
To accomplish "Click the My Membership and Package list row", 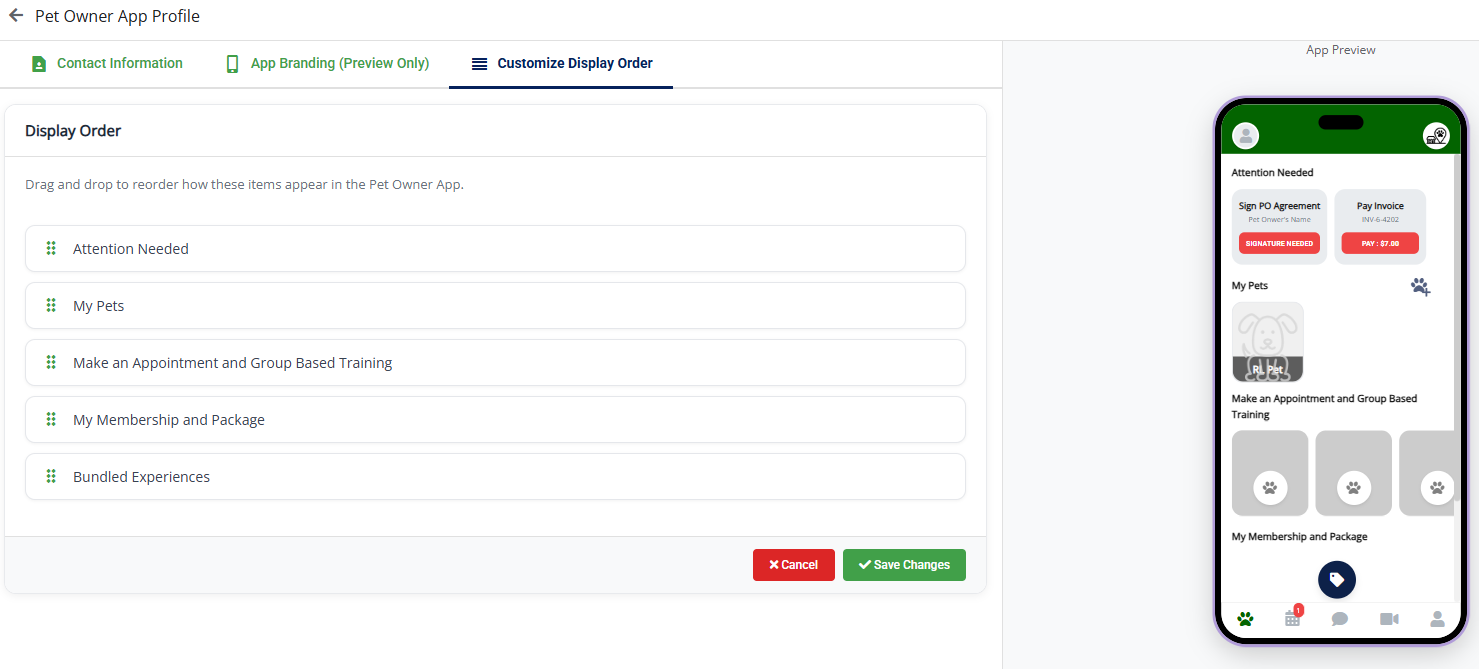I will tap(495, 420).
